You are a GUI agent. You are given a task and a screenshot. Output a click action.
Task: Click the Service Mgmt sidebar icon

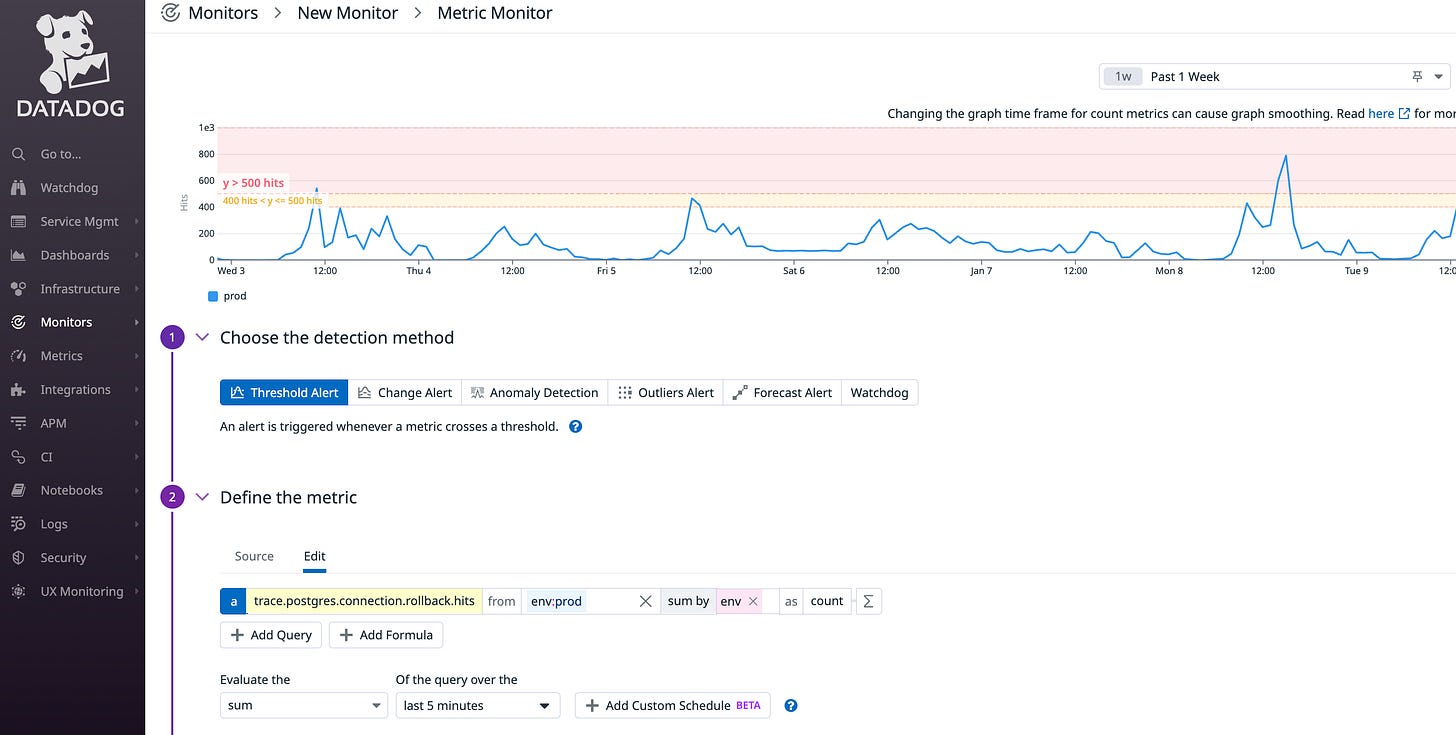point(18,221)
